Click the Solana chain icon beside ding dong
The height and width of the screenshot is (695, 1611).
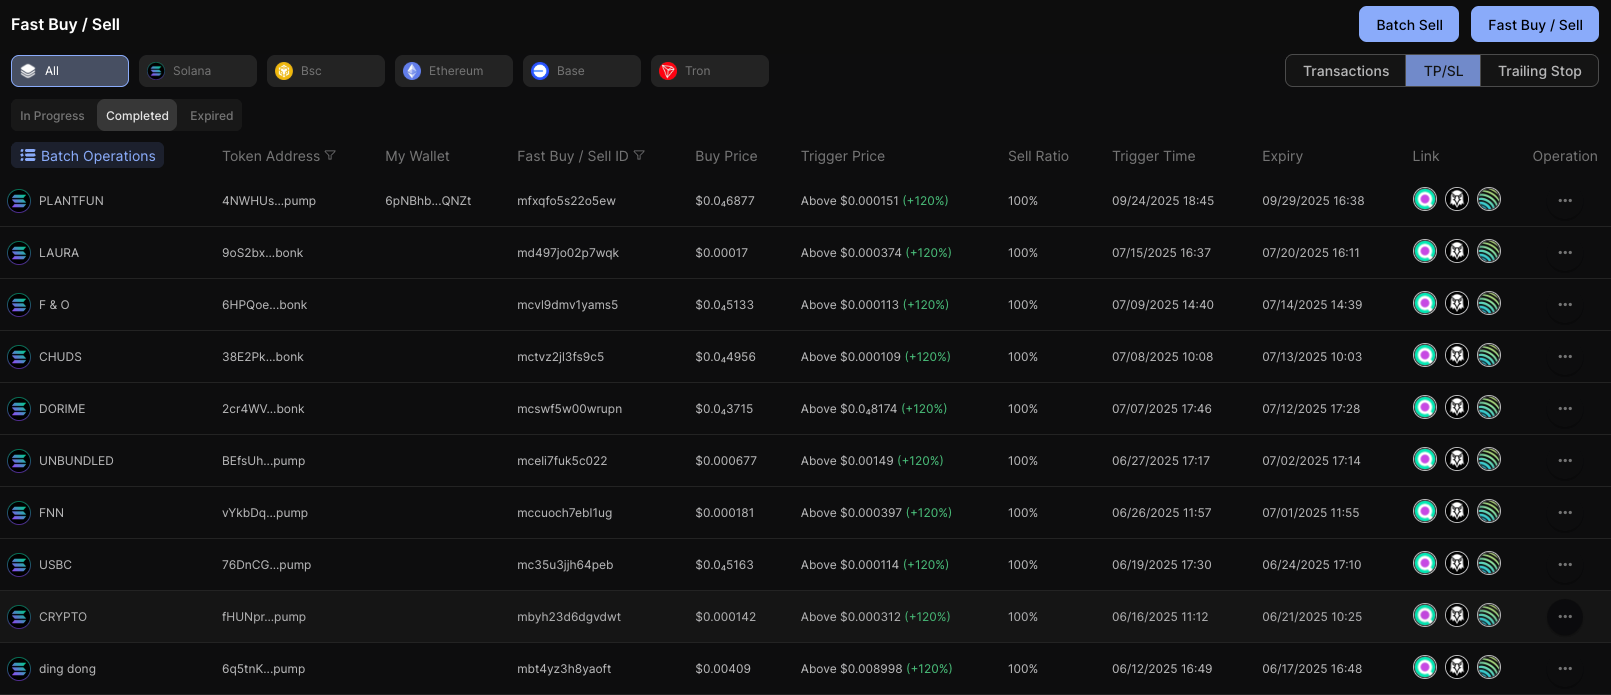19,669
